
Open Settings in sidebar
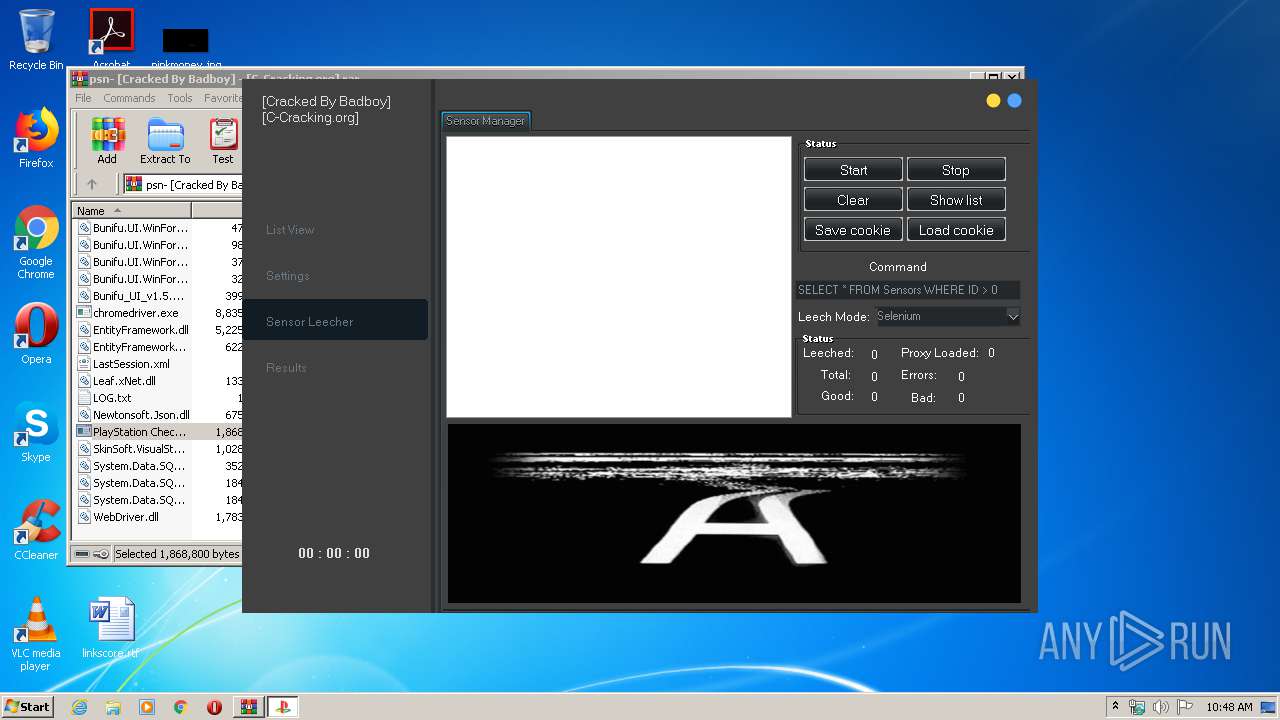click(288, 276)
